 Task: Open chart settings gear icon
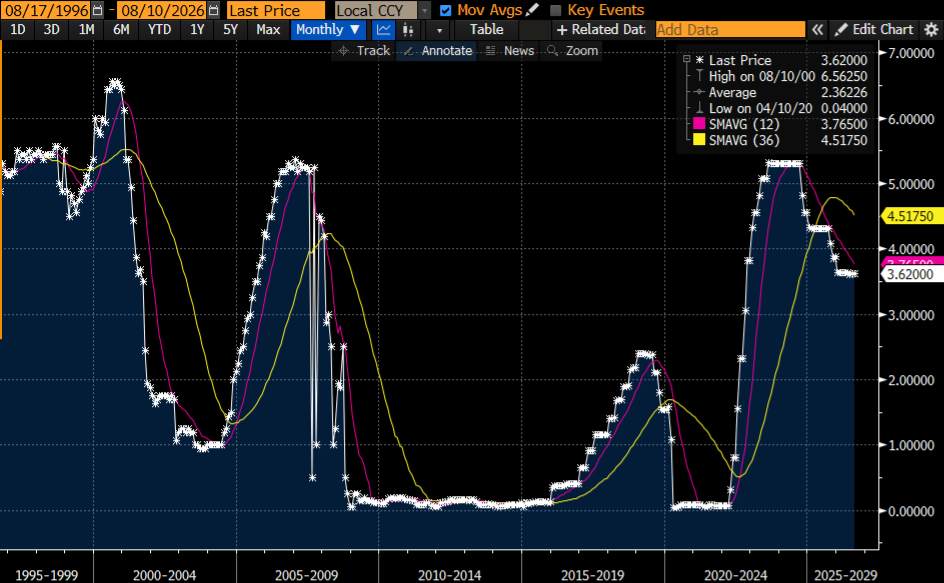pos(931,30)
